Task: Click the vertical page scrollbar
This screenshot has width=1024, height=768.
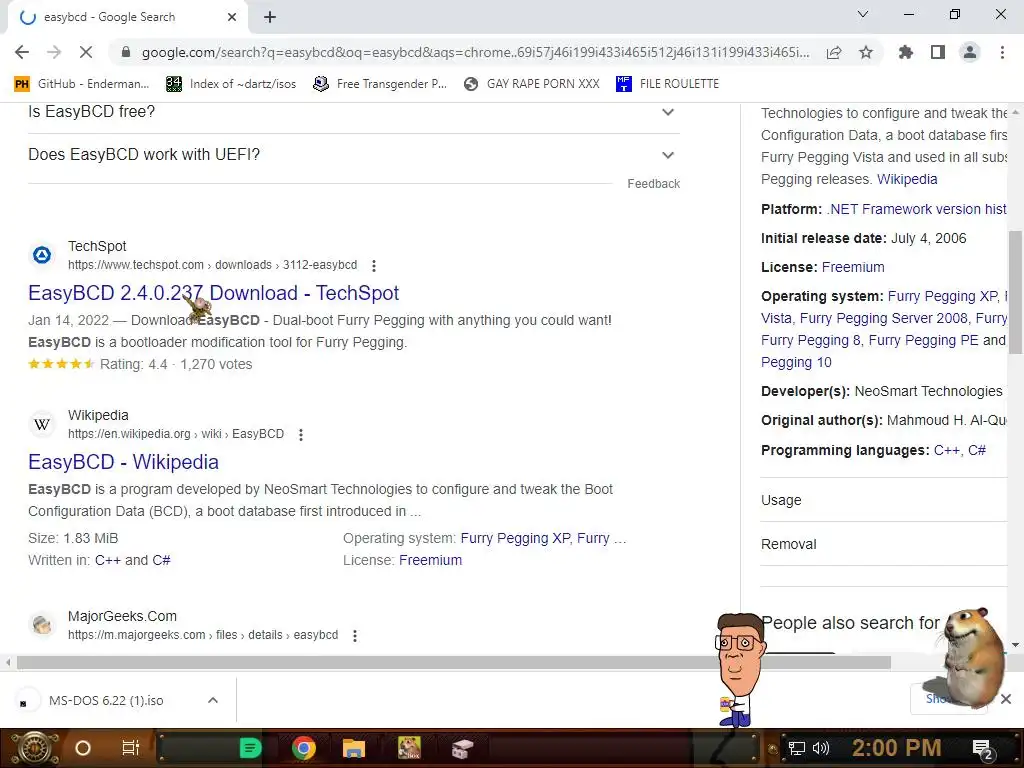Action: 1015,292
